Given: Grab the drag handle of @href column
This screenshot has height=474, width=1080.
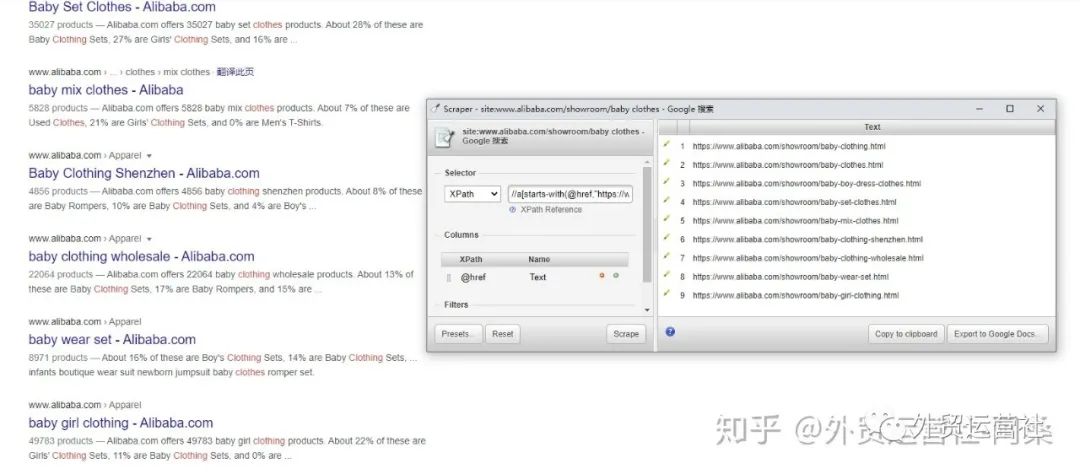Looking at the screenshot, I should click(x=449, y=277).
